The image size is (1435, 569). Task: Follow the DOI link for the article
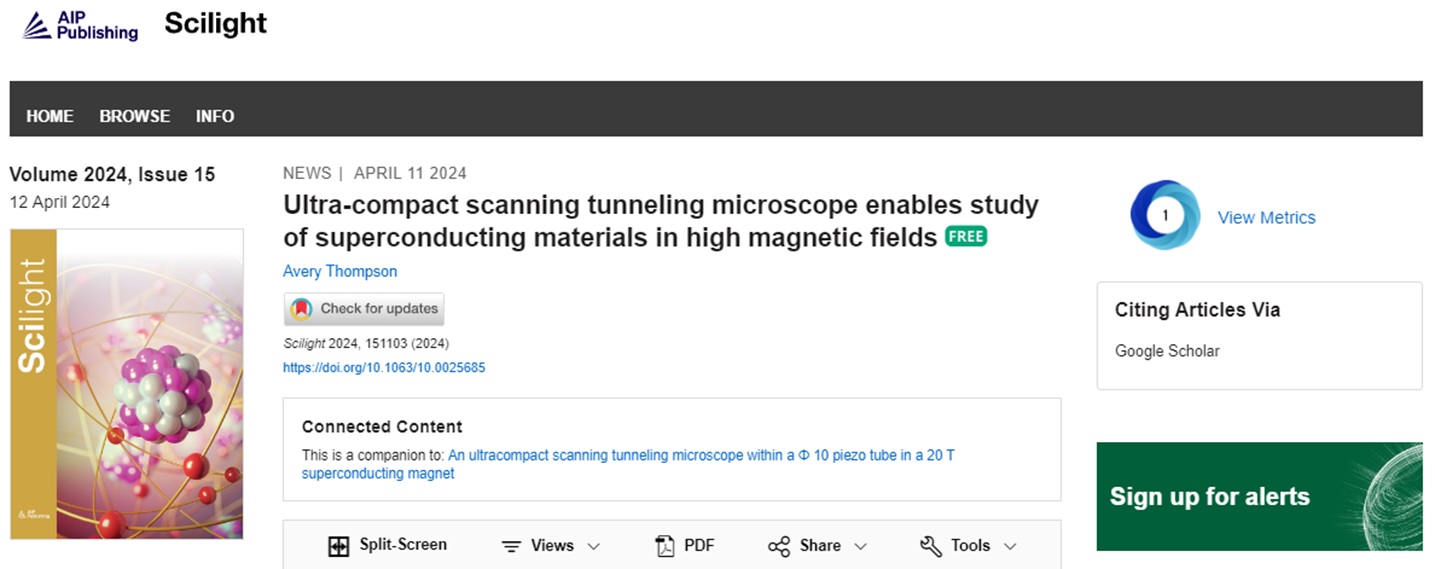384,367
